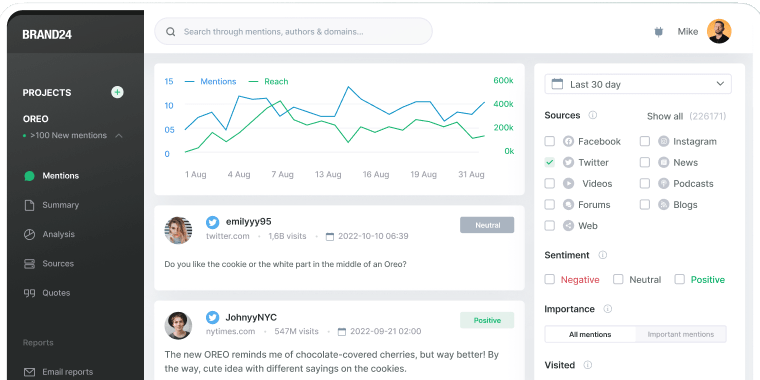This screenshot has height=380, width=760.
Task: Switch to Important mentions tab
Action: [x=681, y=334]
